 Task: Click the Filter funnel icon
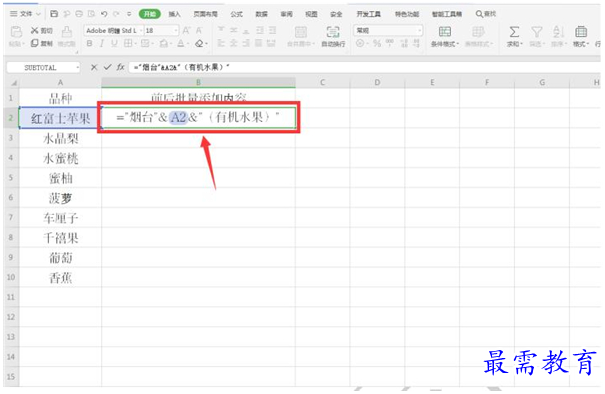pyautogui.click(x=537, y=32)
